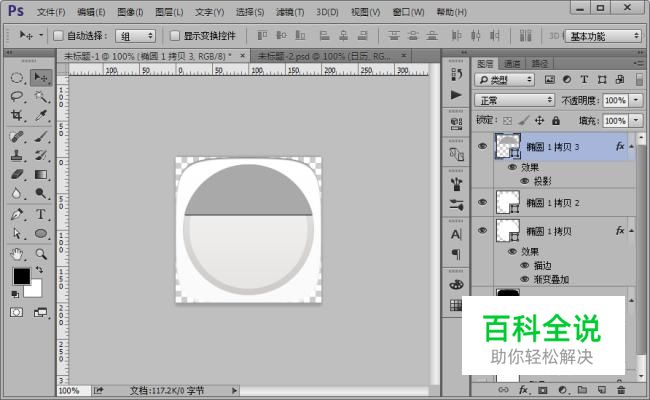The width and height of the screenshot is (650, 400).
Task: Select the Pen tool
Action: (x=17, y=214)
